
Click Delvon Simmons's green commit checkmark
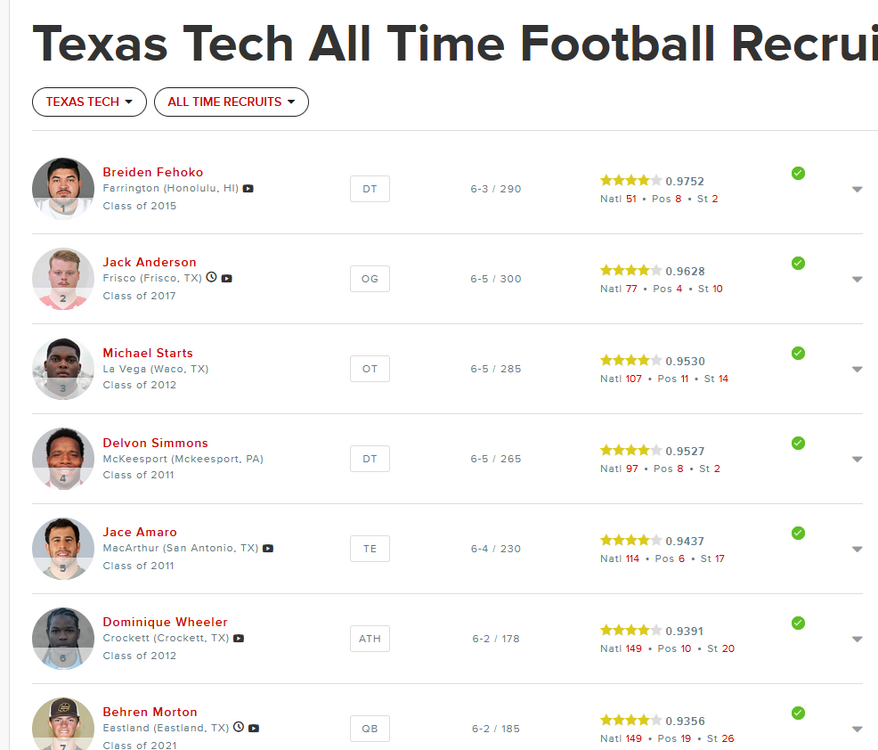tap(798, 443)
